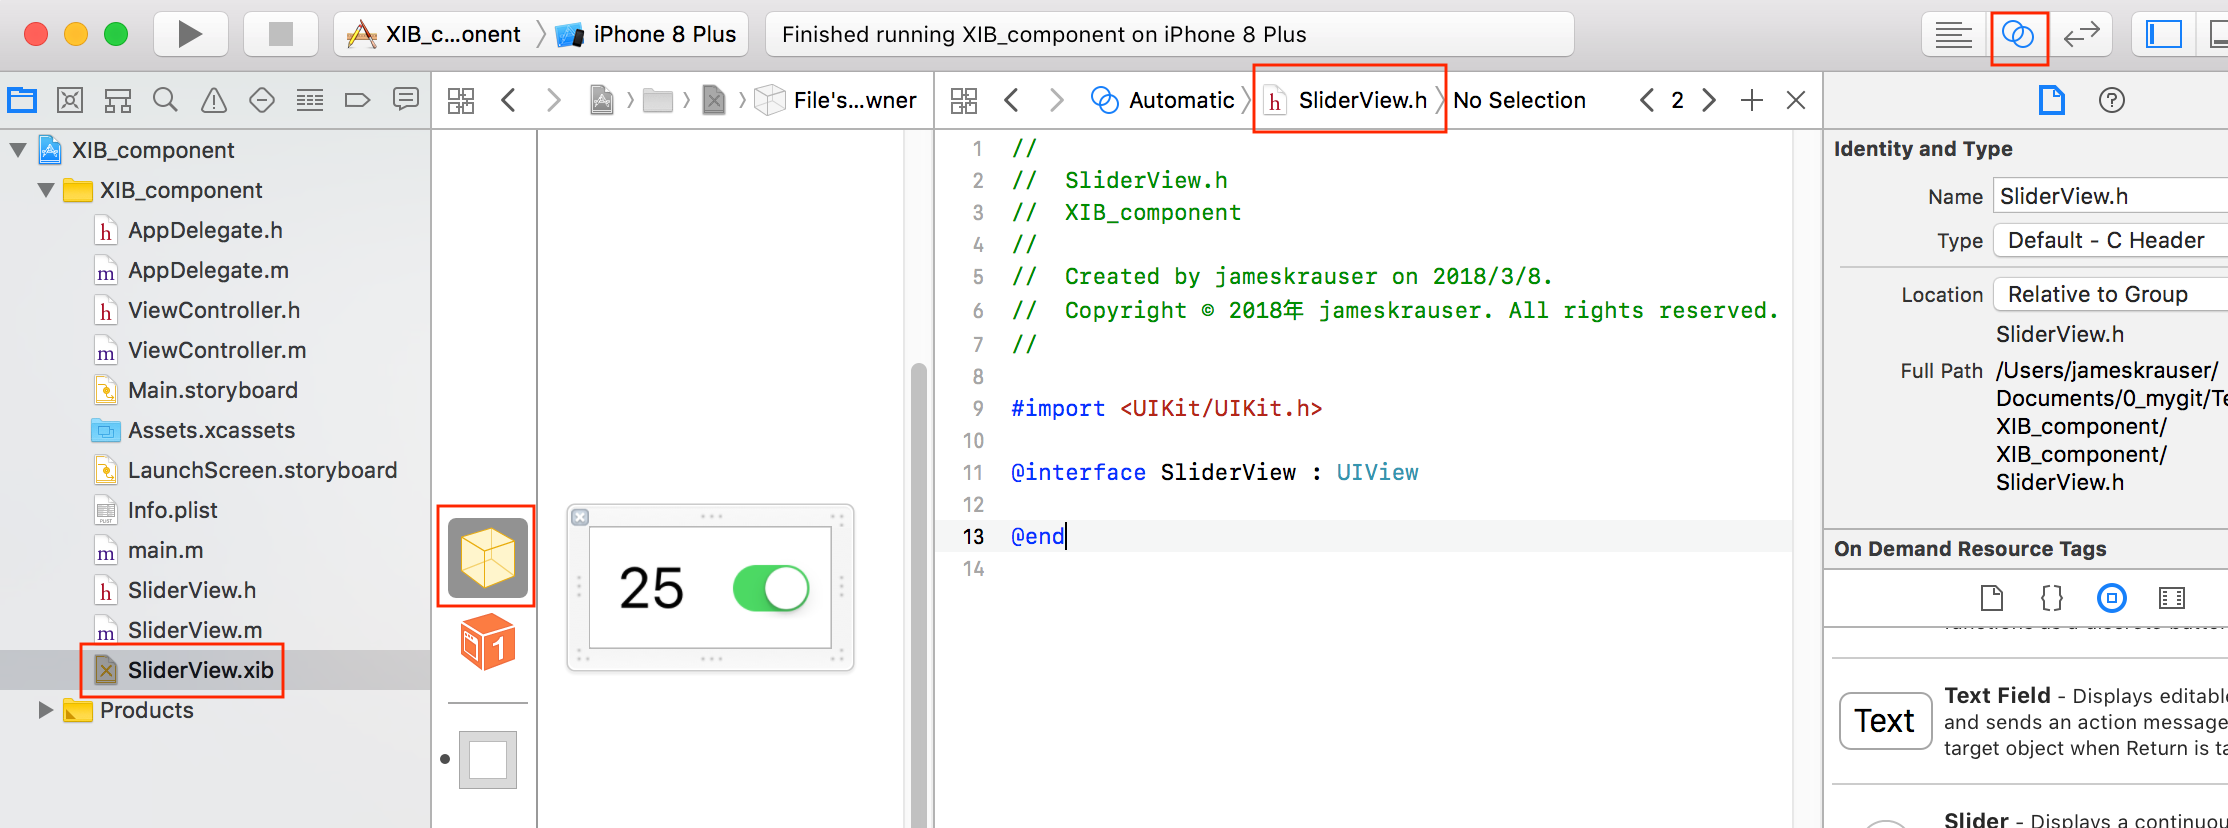Stop the running app

(x=281, y=34)
